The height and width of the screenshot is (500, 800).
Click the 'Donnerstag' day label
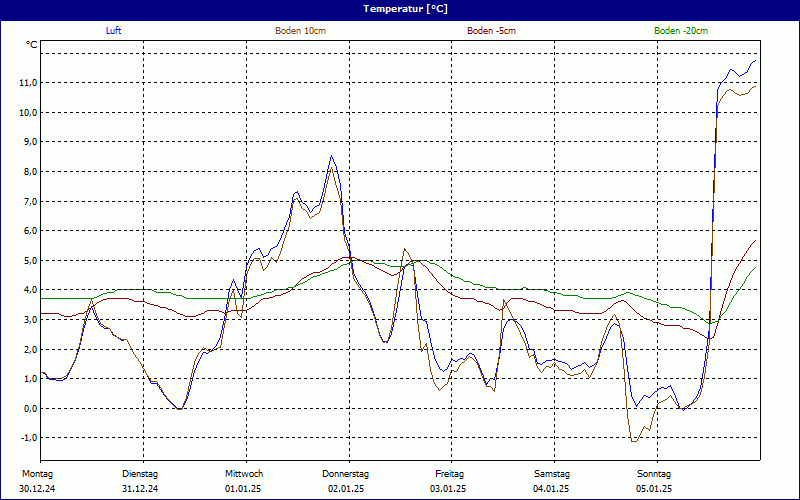[x=345, y=474]
